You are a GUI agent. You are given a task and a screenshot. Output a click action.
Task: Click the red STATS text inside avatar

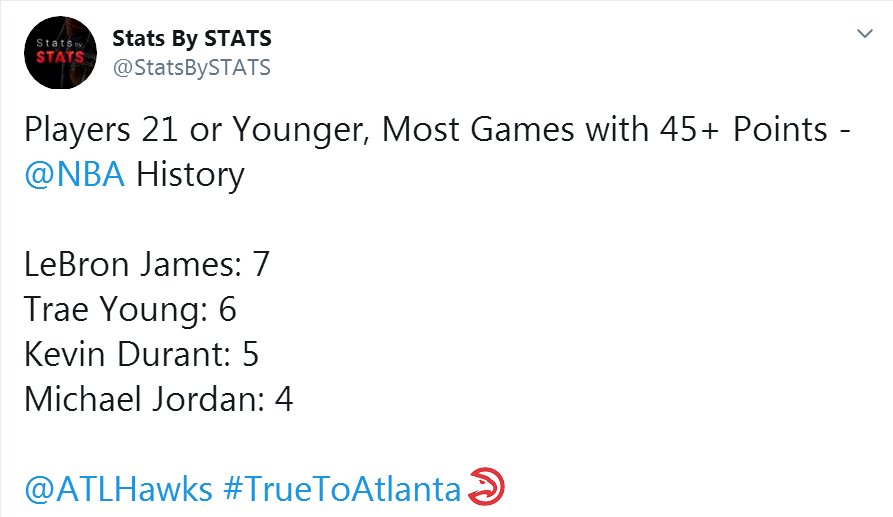(60, 57)
